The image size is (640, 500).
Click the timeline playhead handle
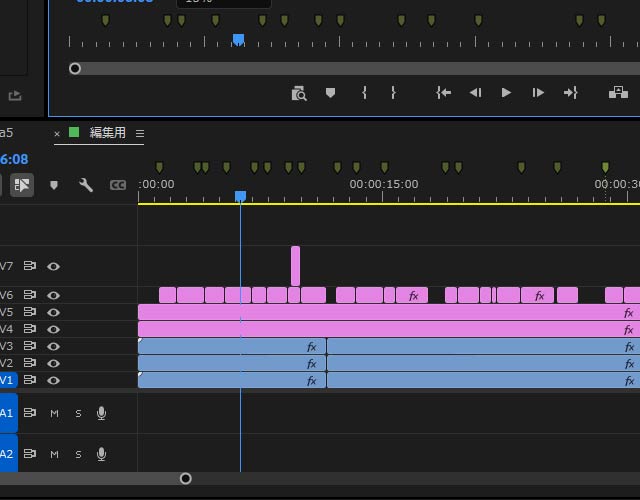click(x=240, y=196)
